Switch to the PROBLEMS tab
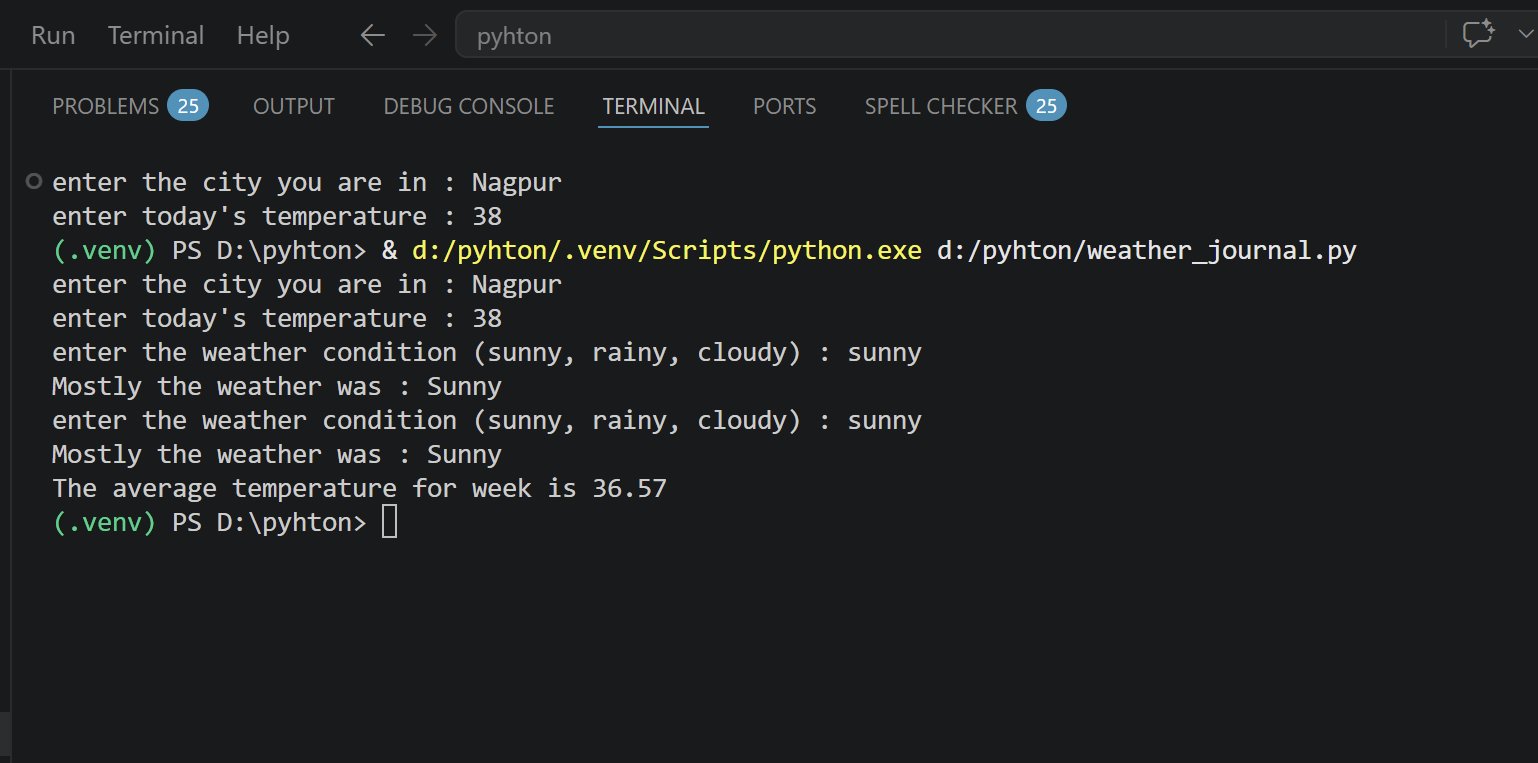 tap(105, 106)
